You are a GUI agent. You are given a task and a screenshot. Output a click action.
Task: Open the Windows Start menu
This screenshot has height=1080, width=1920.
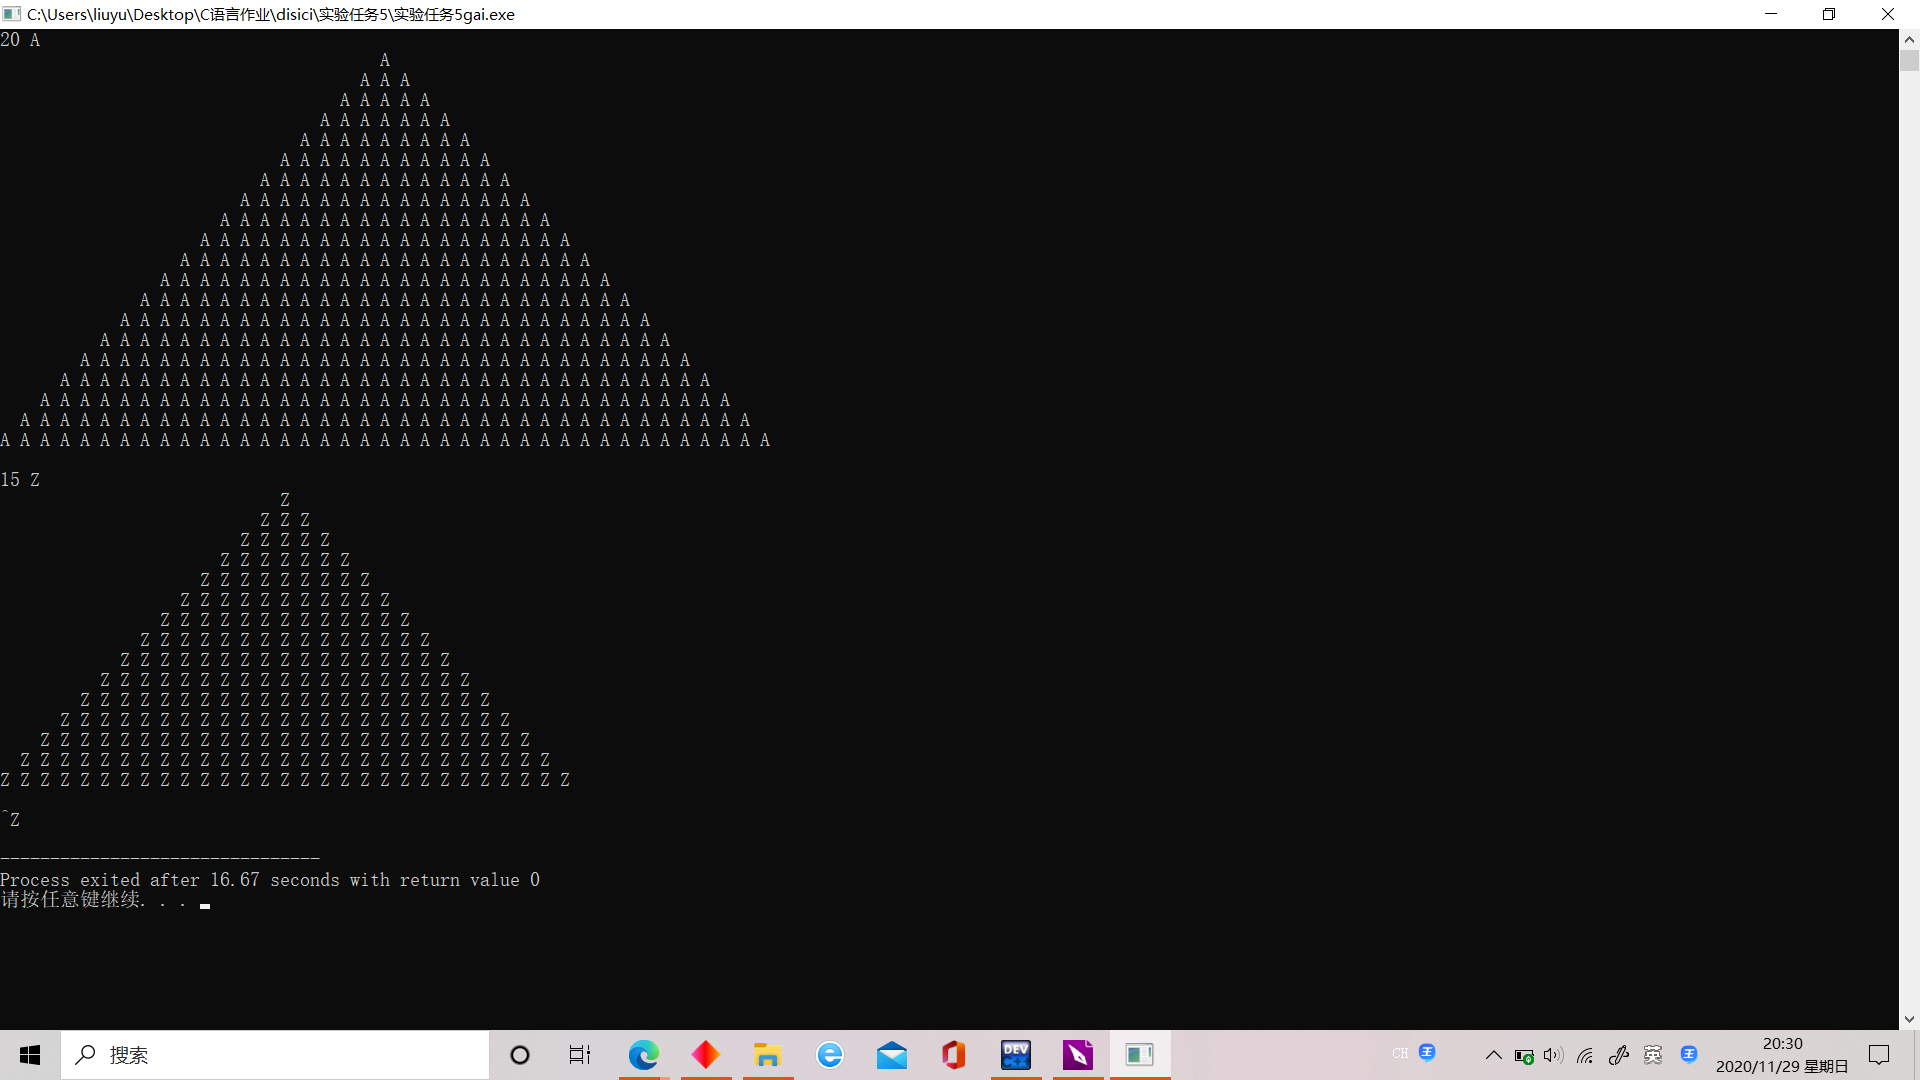[30, 1055]
